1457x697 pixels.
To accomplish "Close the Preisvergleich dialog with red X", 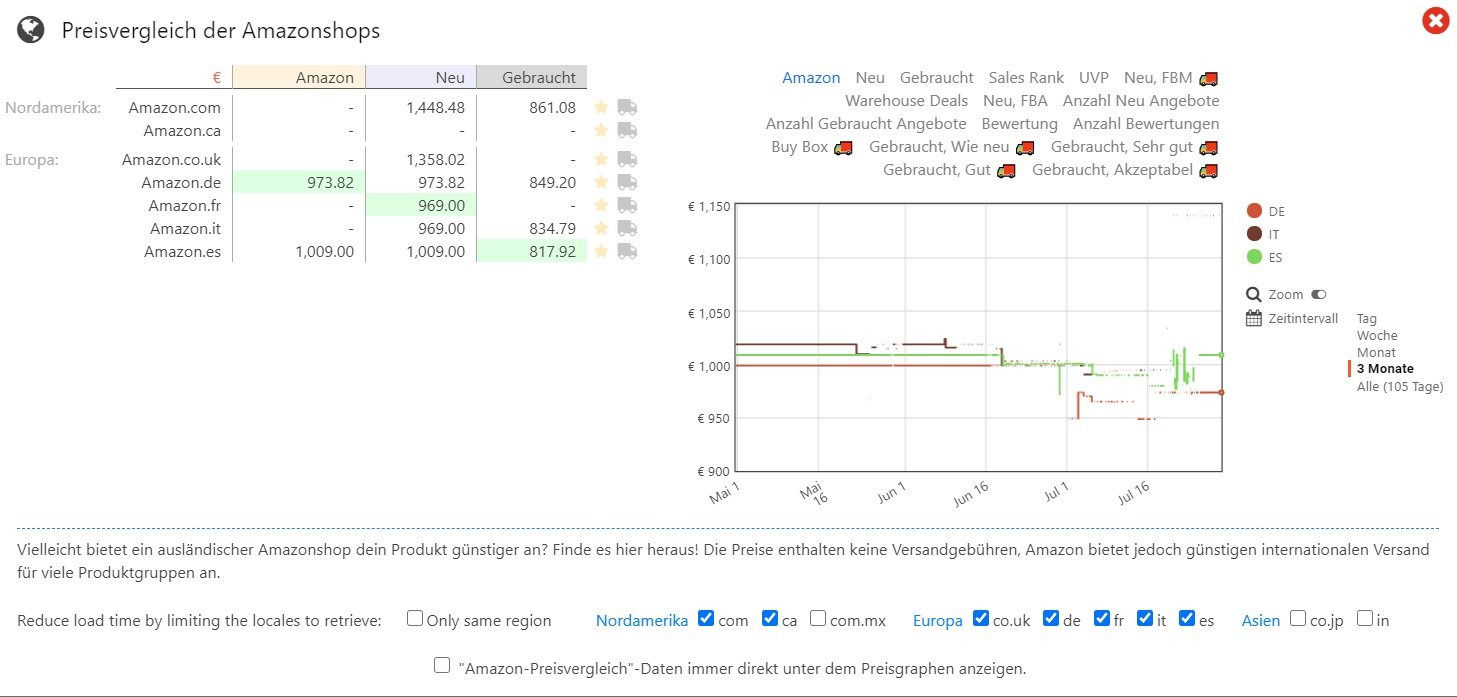I will 1436,21.
